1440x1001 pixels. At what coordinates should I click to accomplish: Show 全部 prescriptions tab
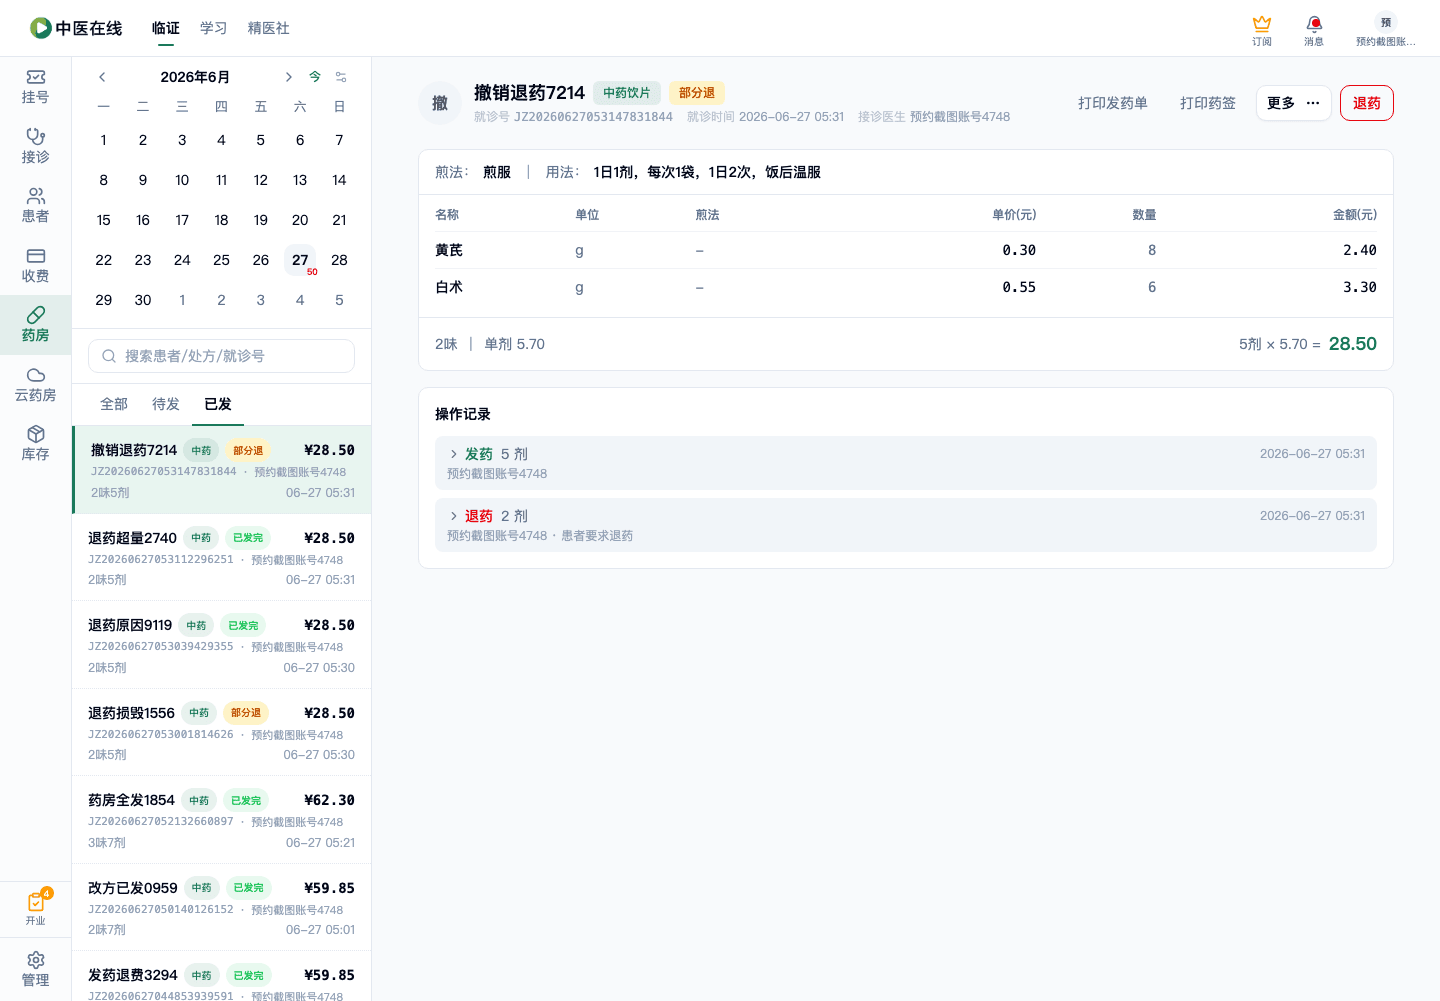coord(114,404)
